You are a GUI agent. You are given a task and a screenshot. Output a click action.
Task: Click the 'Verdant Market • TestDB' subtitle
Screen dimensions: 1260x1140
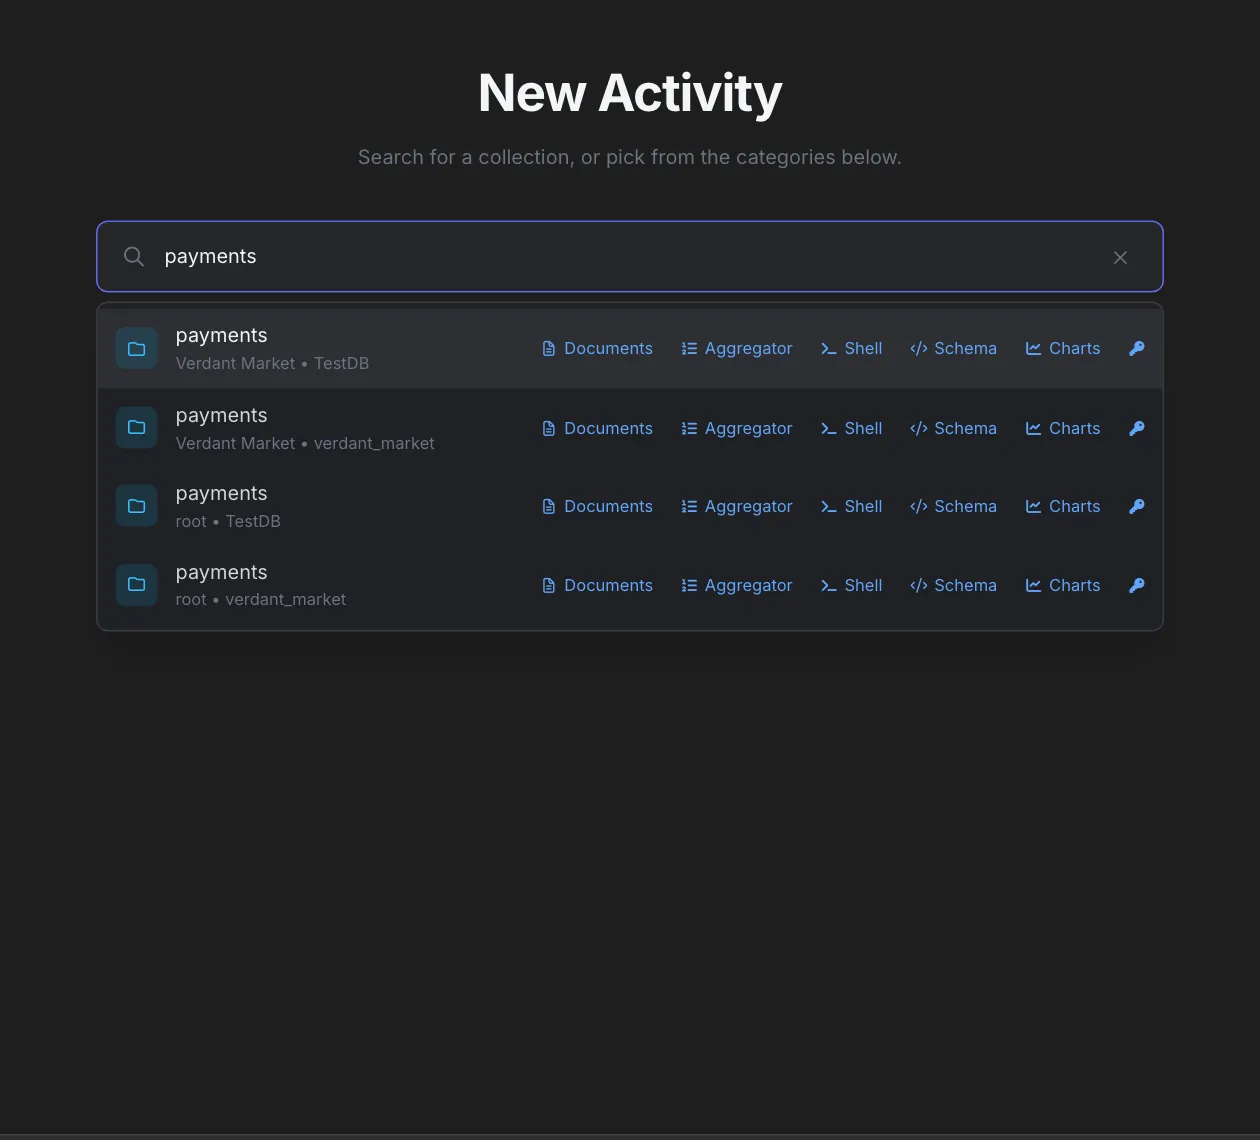click(272, 363)
